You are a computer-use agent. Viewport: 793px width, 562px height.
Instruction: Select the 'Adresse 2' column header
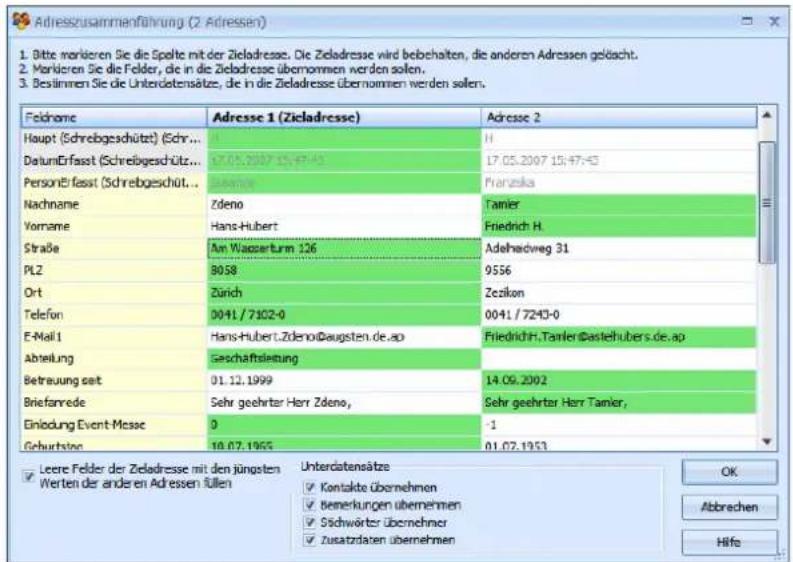tap(619, 117)
